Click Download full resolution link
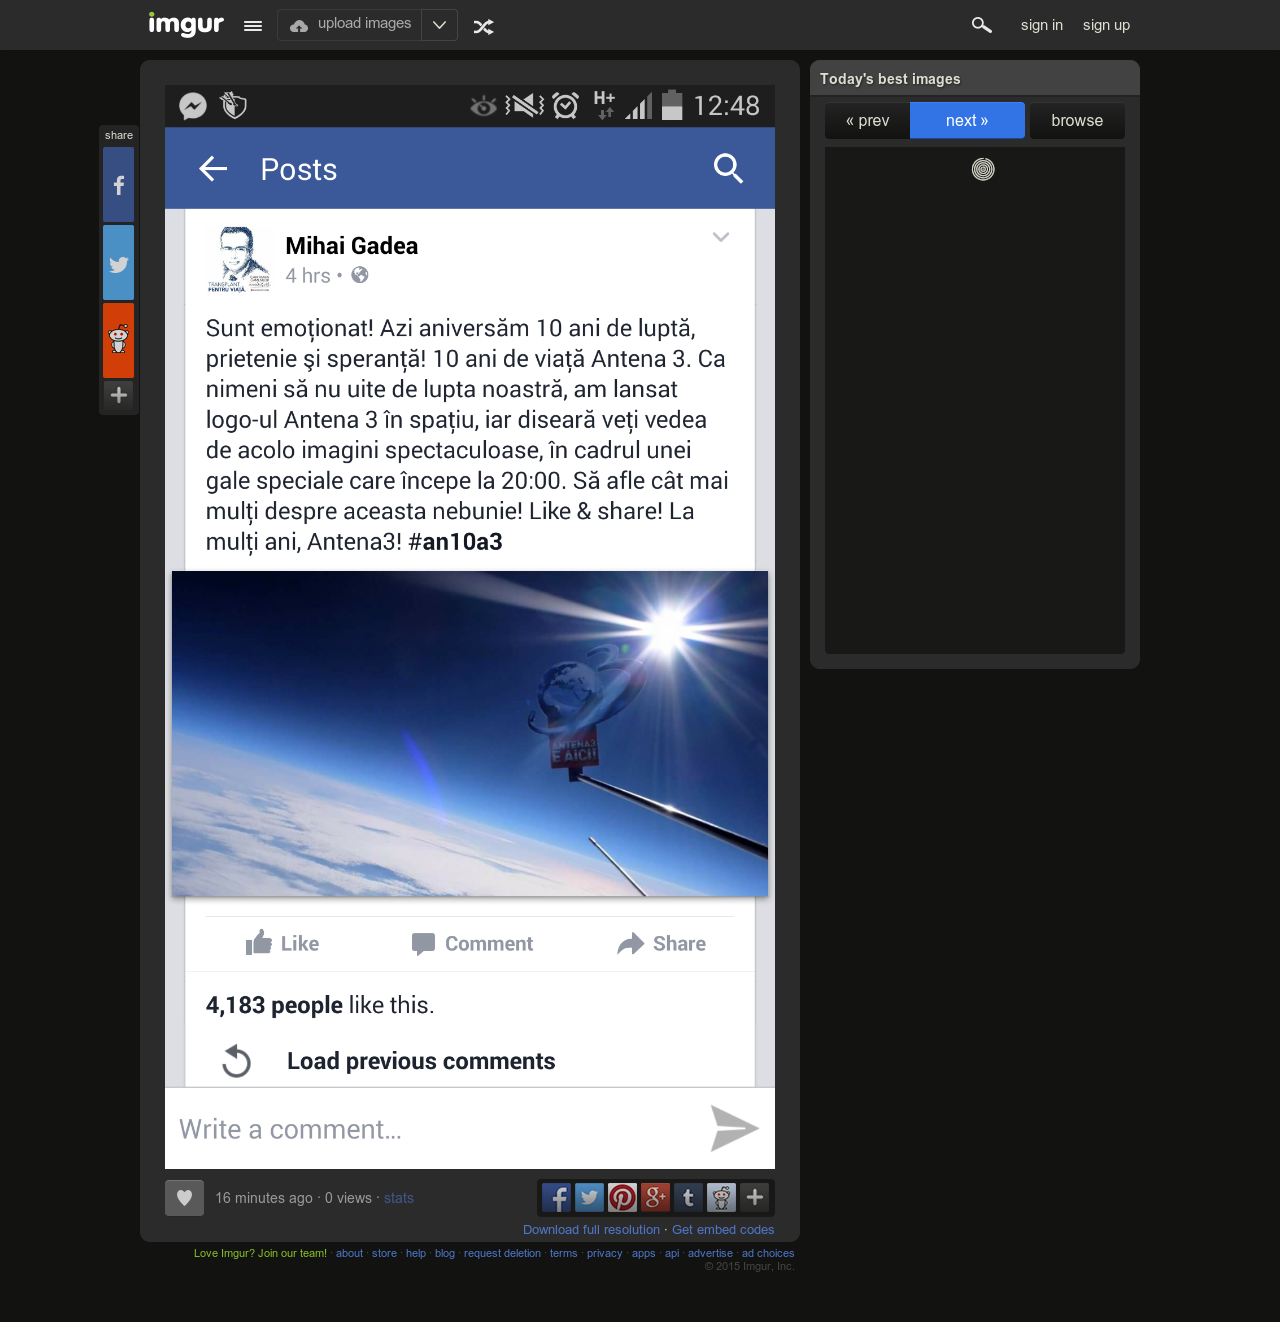Viewport: 1280px width, 1322px height. (591, 1230)
